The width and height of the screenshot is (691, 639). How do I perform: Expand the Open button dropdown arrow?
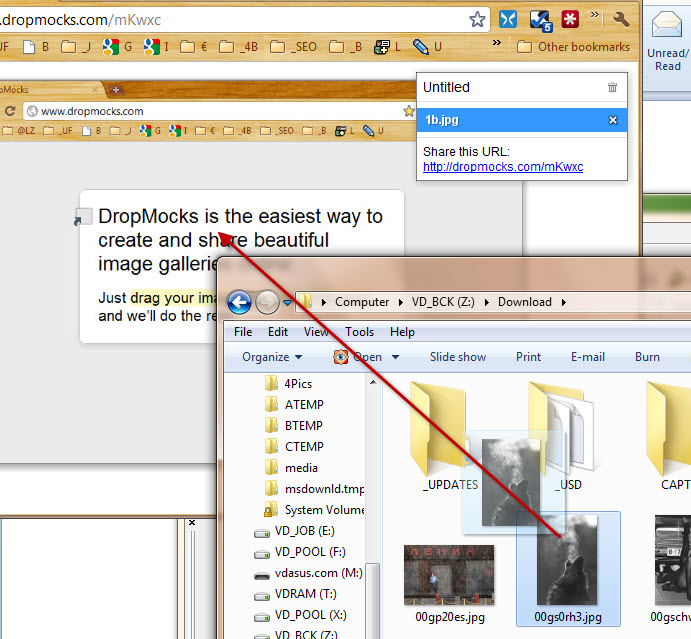(x=395, y=357)
